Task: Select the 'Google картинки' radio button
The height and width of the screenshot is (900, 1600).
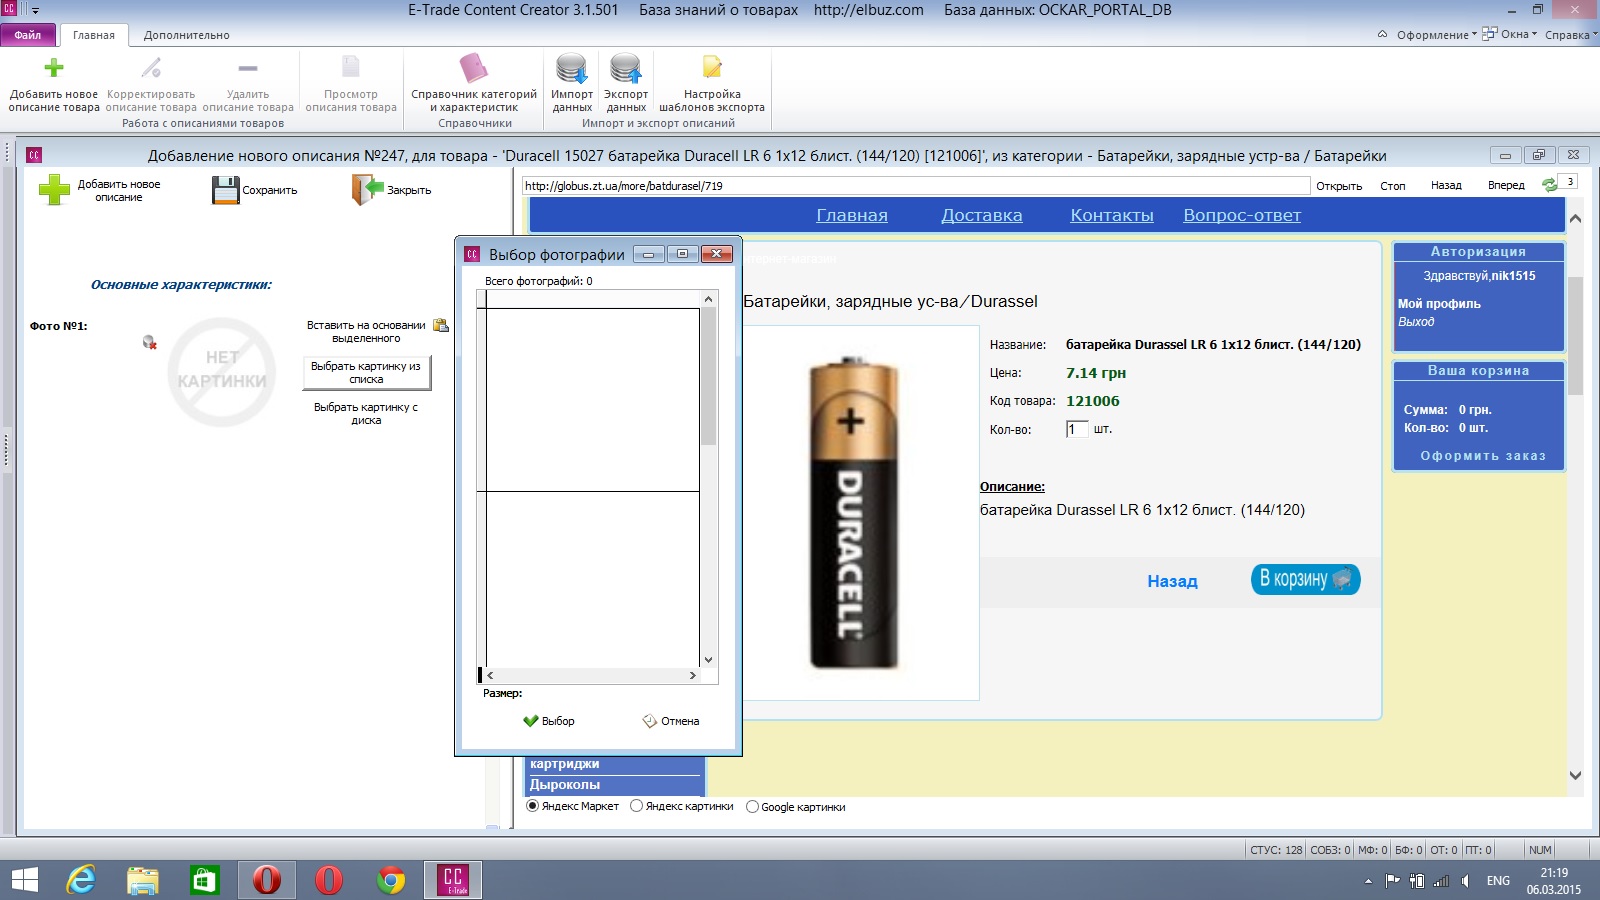Action: click(x=752, y=807)
